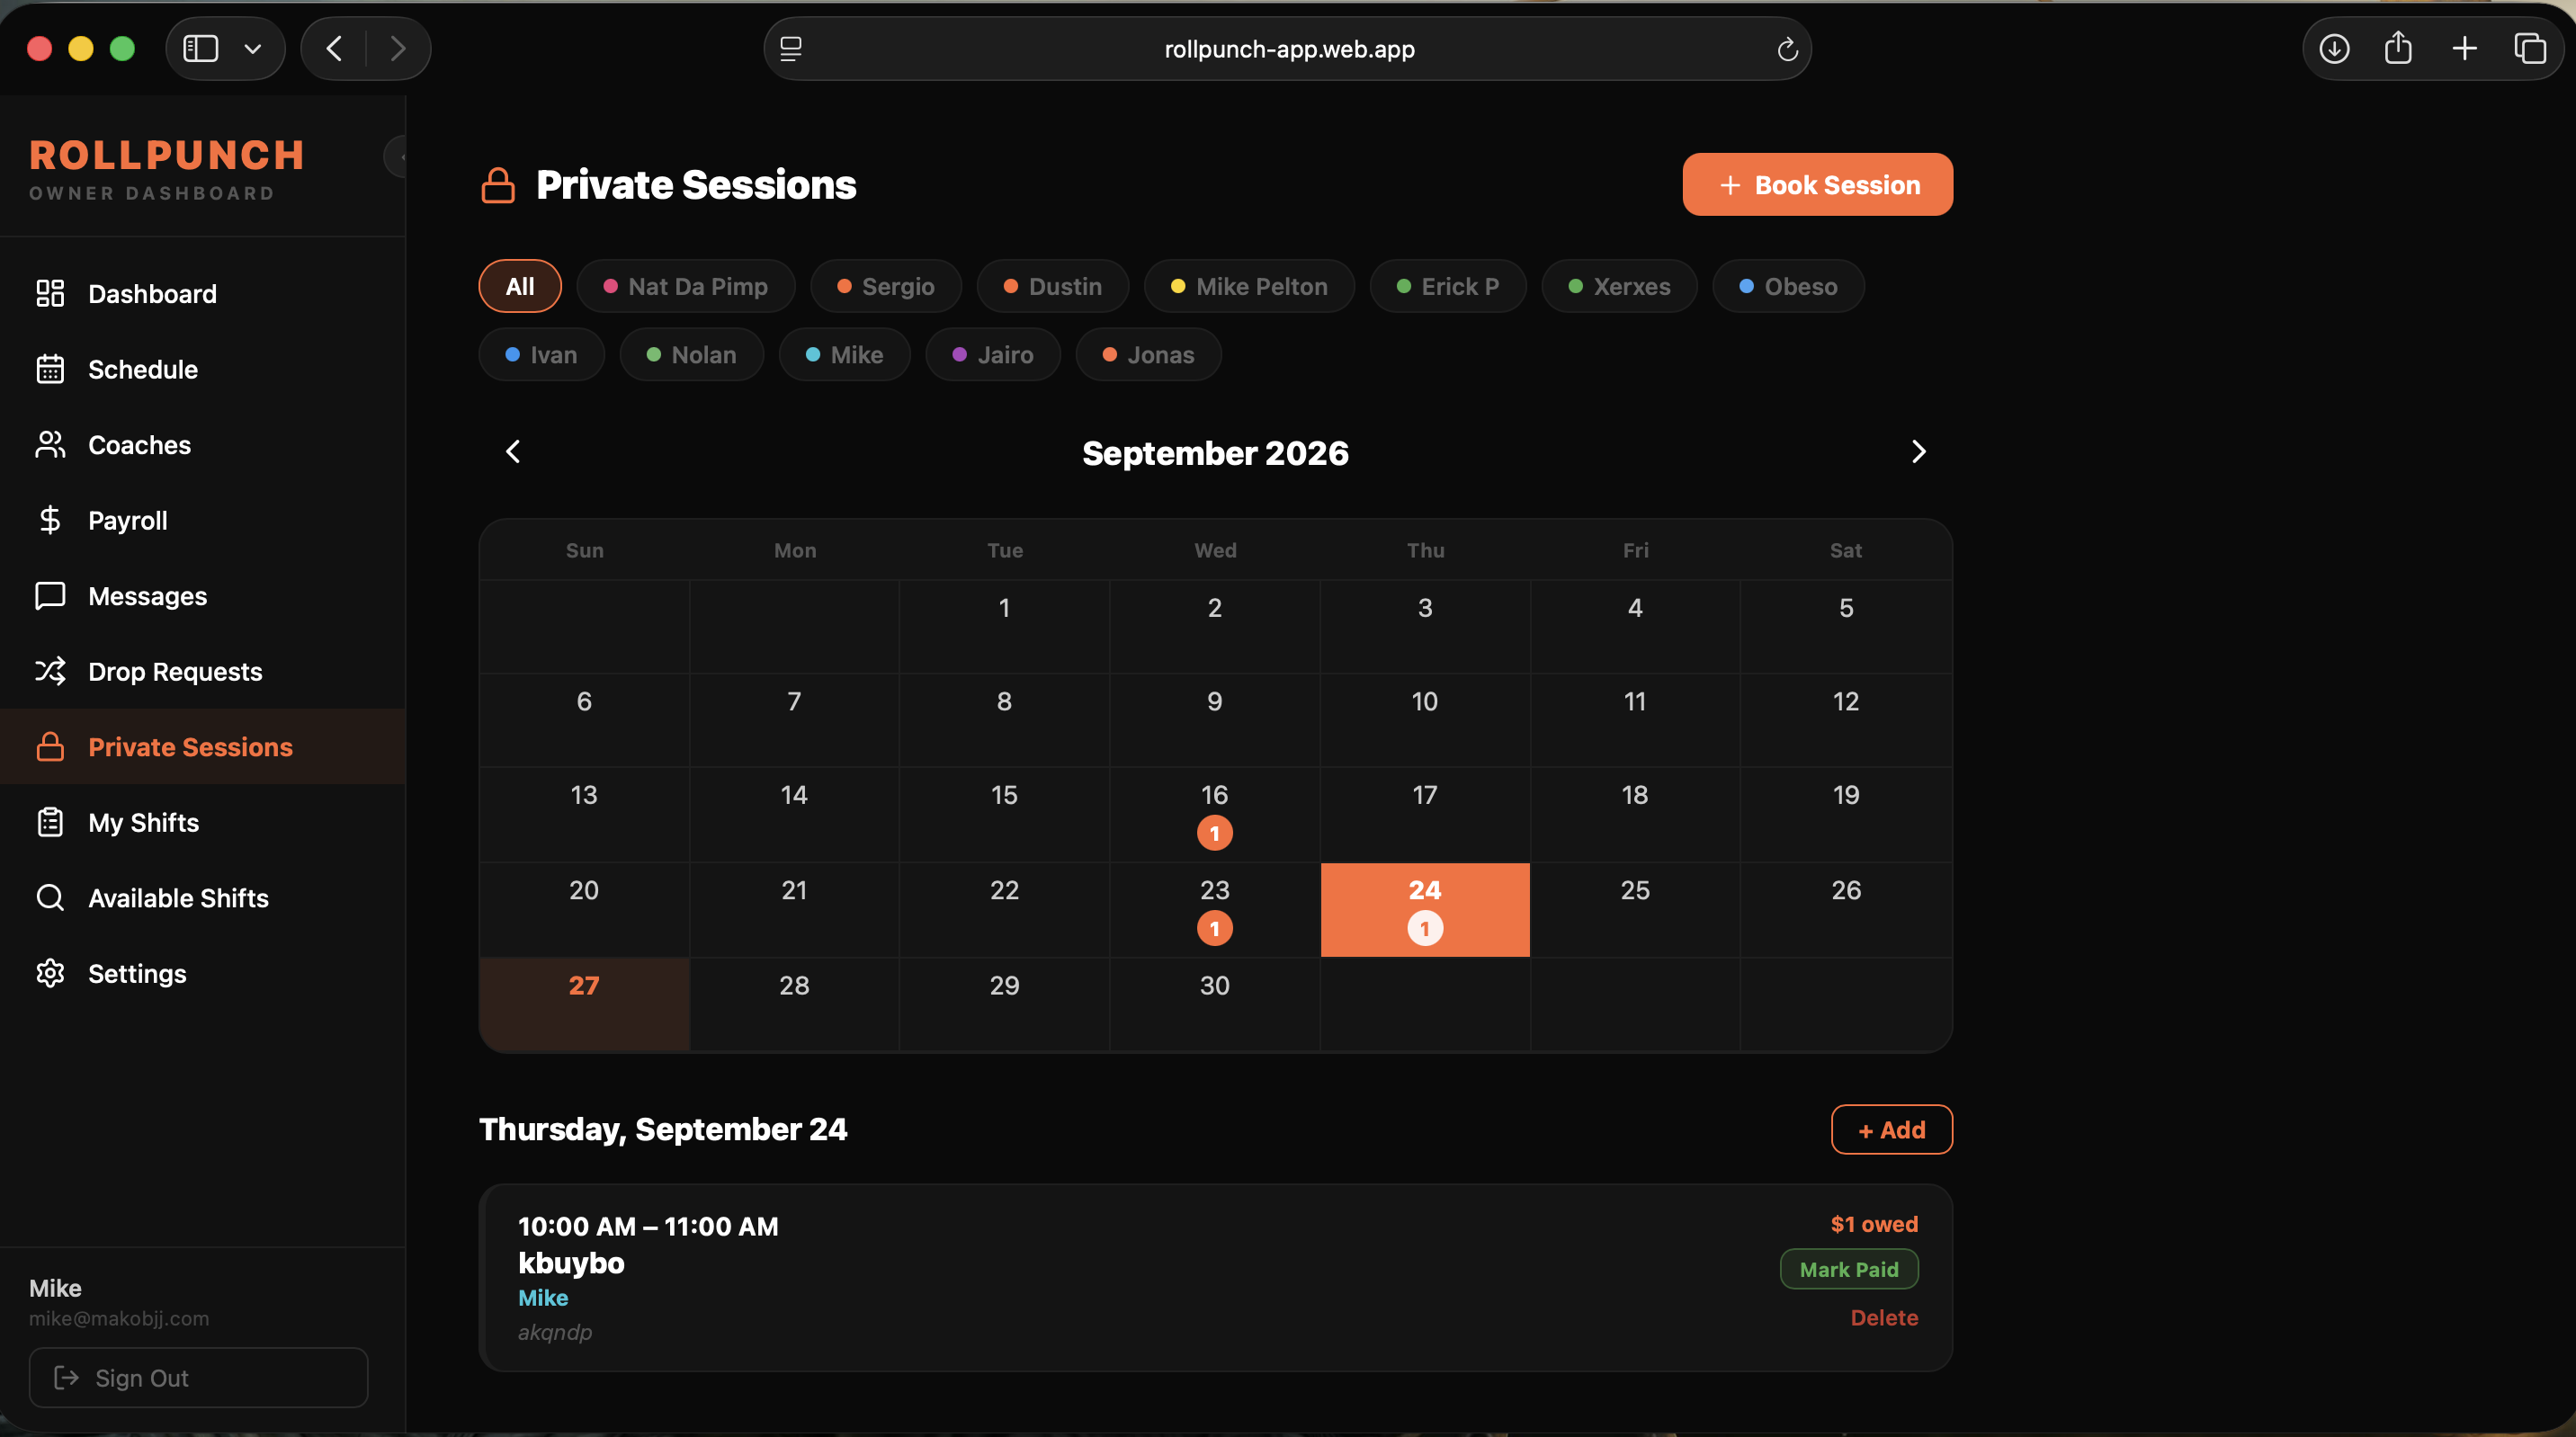The image size is (2576, 1437).
Task: Select September 16 on the calendar
Action: (1214, 814)
